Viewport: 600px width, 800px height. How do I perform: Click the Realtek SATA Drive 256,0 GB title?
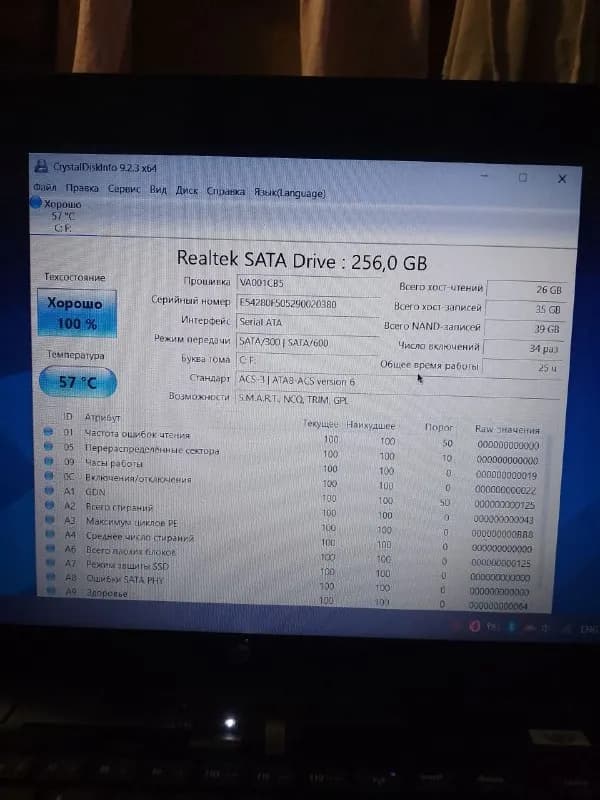[x=302, y=260]
